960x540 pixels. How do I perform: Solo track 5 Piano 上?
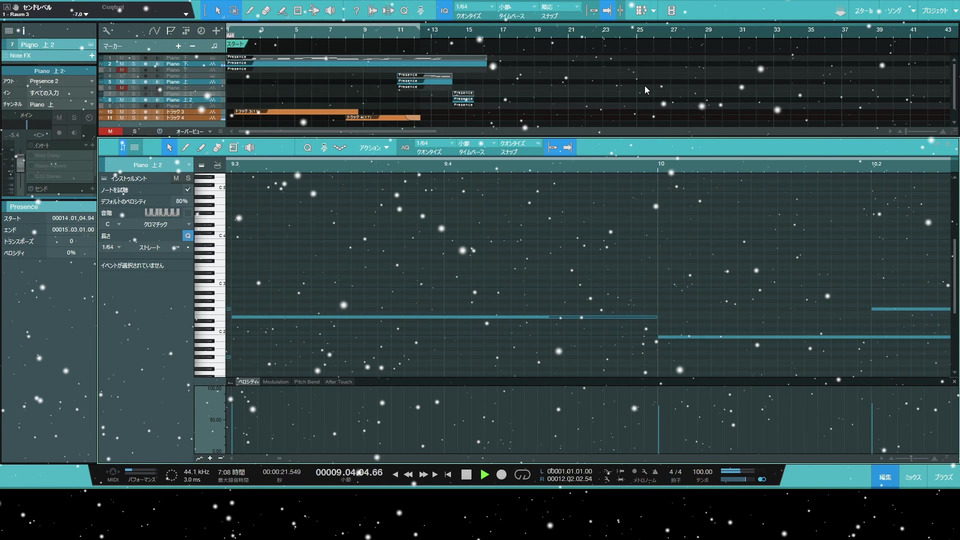pyautogui.click(x=133, y=81)
